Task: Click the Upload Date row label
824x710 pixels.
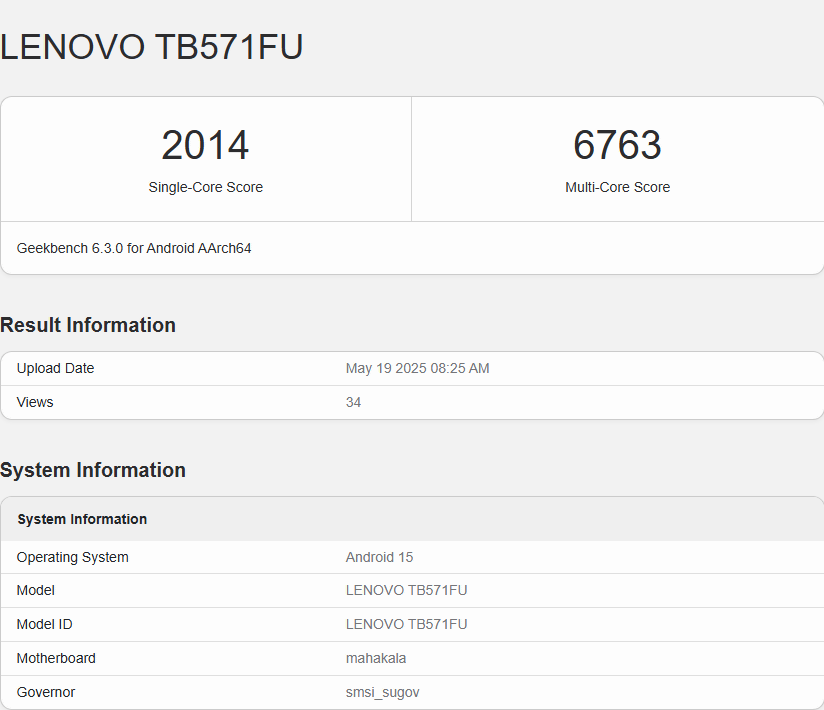Action: pos(55,368)
